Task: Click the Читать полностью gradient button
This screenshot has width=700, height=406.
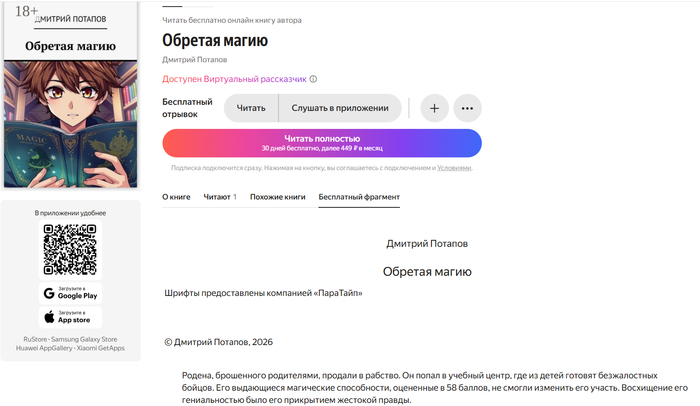Action: (322, 143)
